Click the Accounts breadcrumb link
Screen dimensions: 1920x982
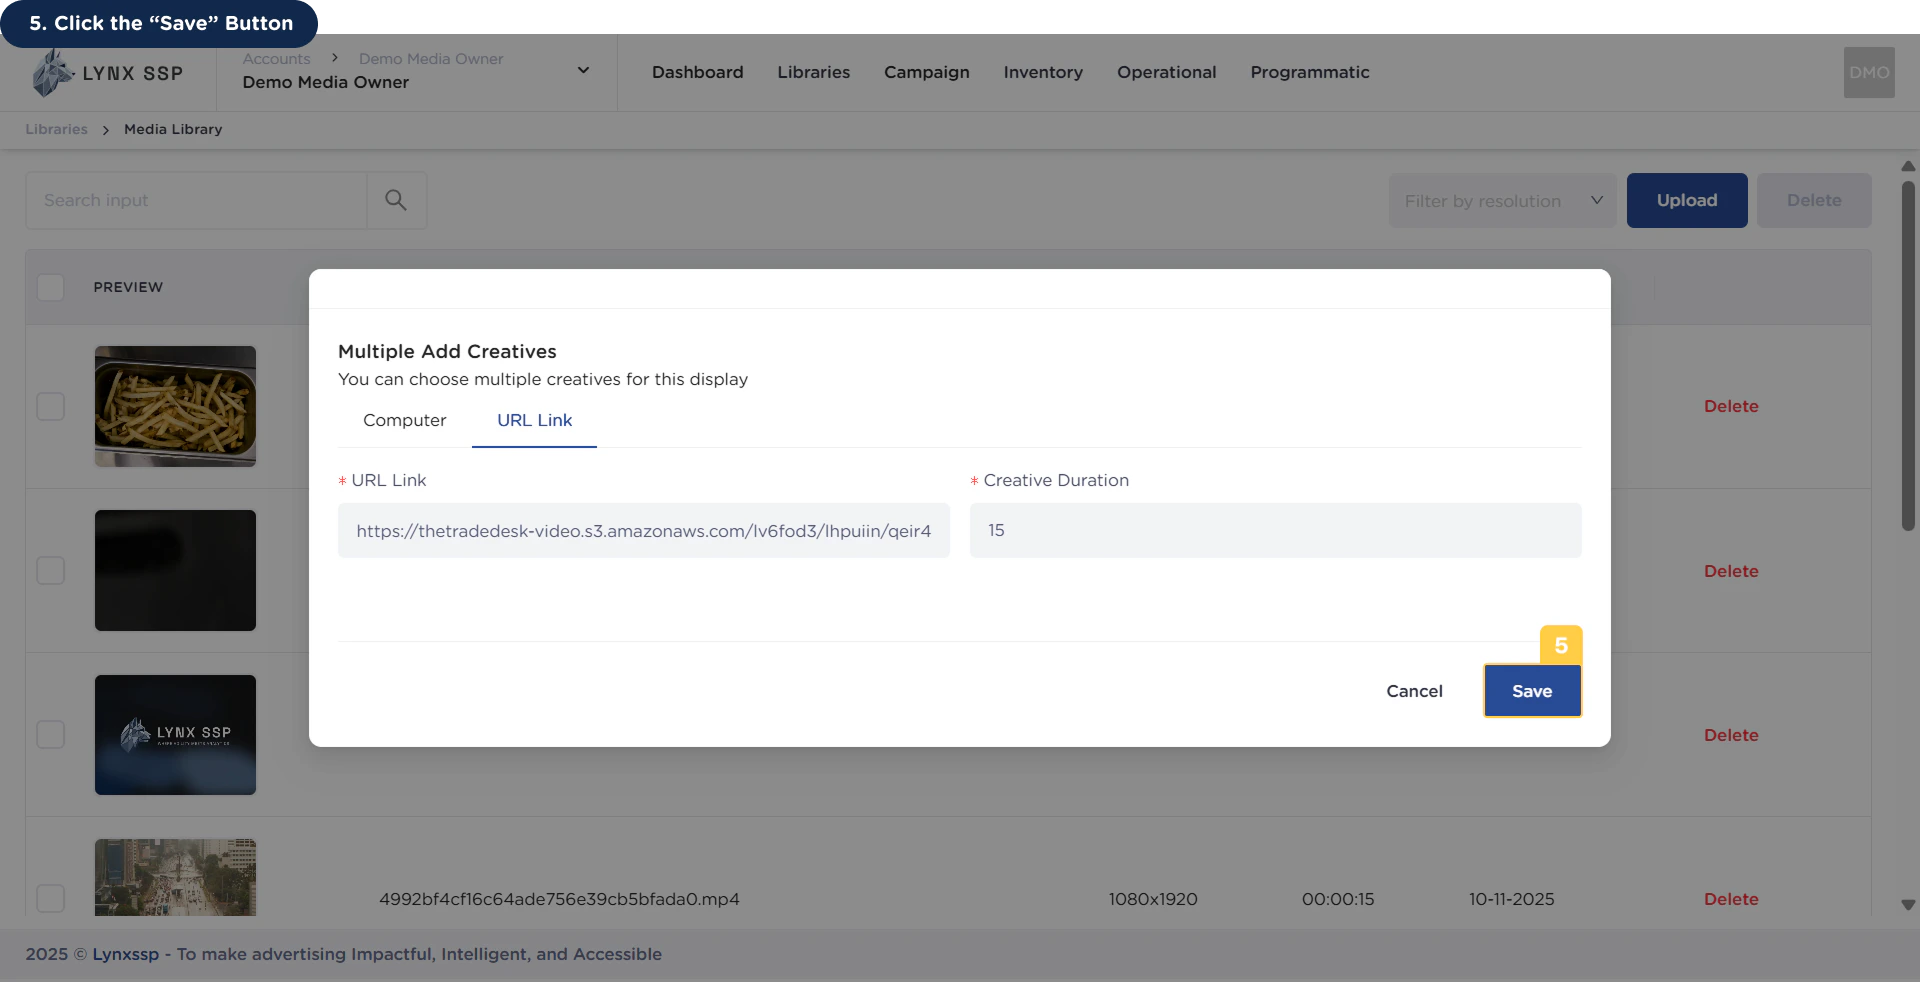[x=276, y=59]
